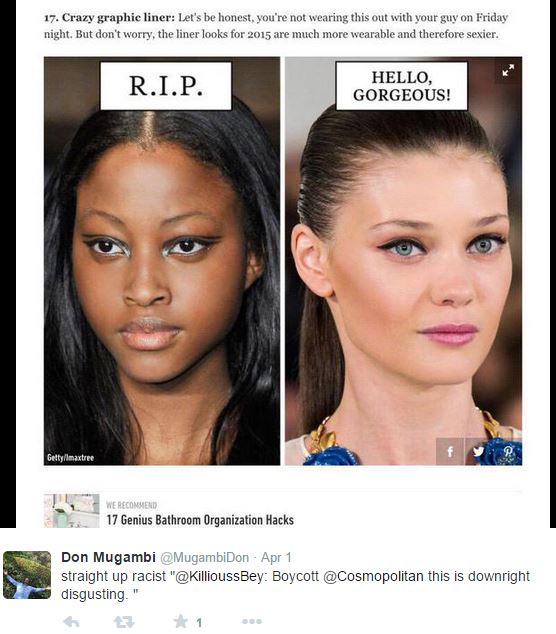The height and width of the screenshot is (634, 556).
Task: Click the Hello, Gorgeous! labeled photo
Action: (403, 261)
